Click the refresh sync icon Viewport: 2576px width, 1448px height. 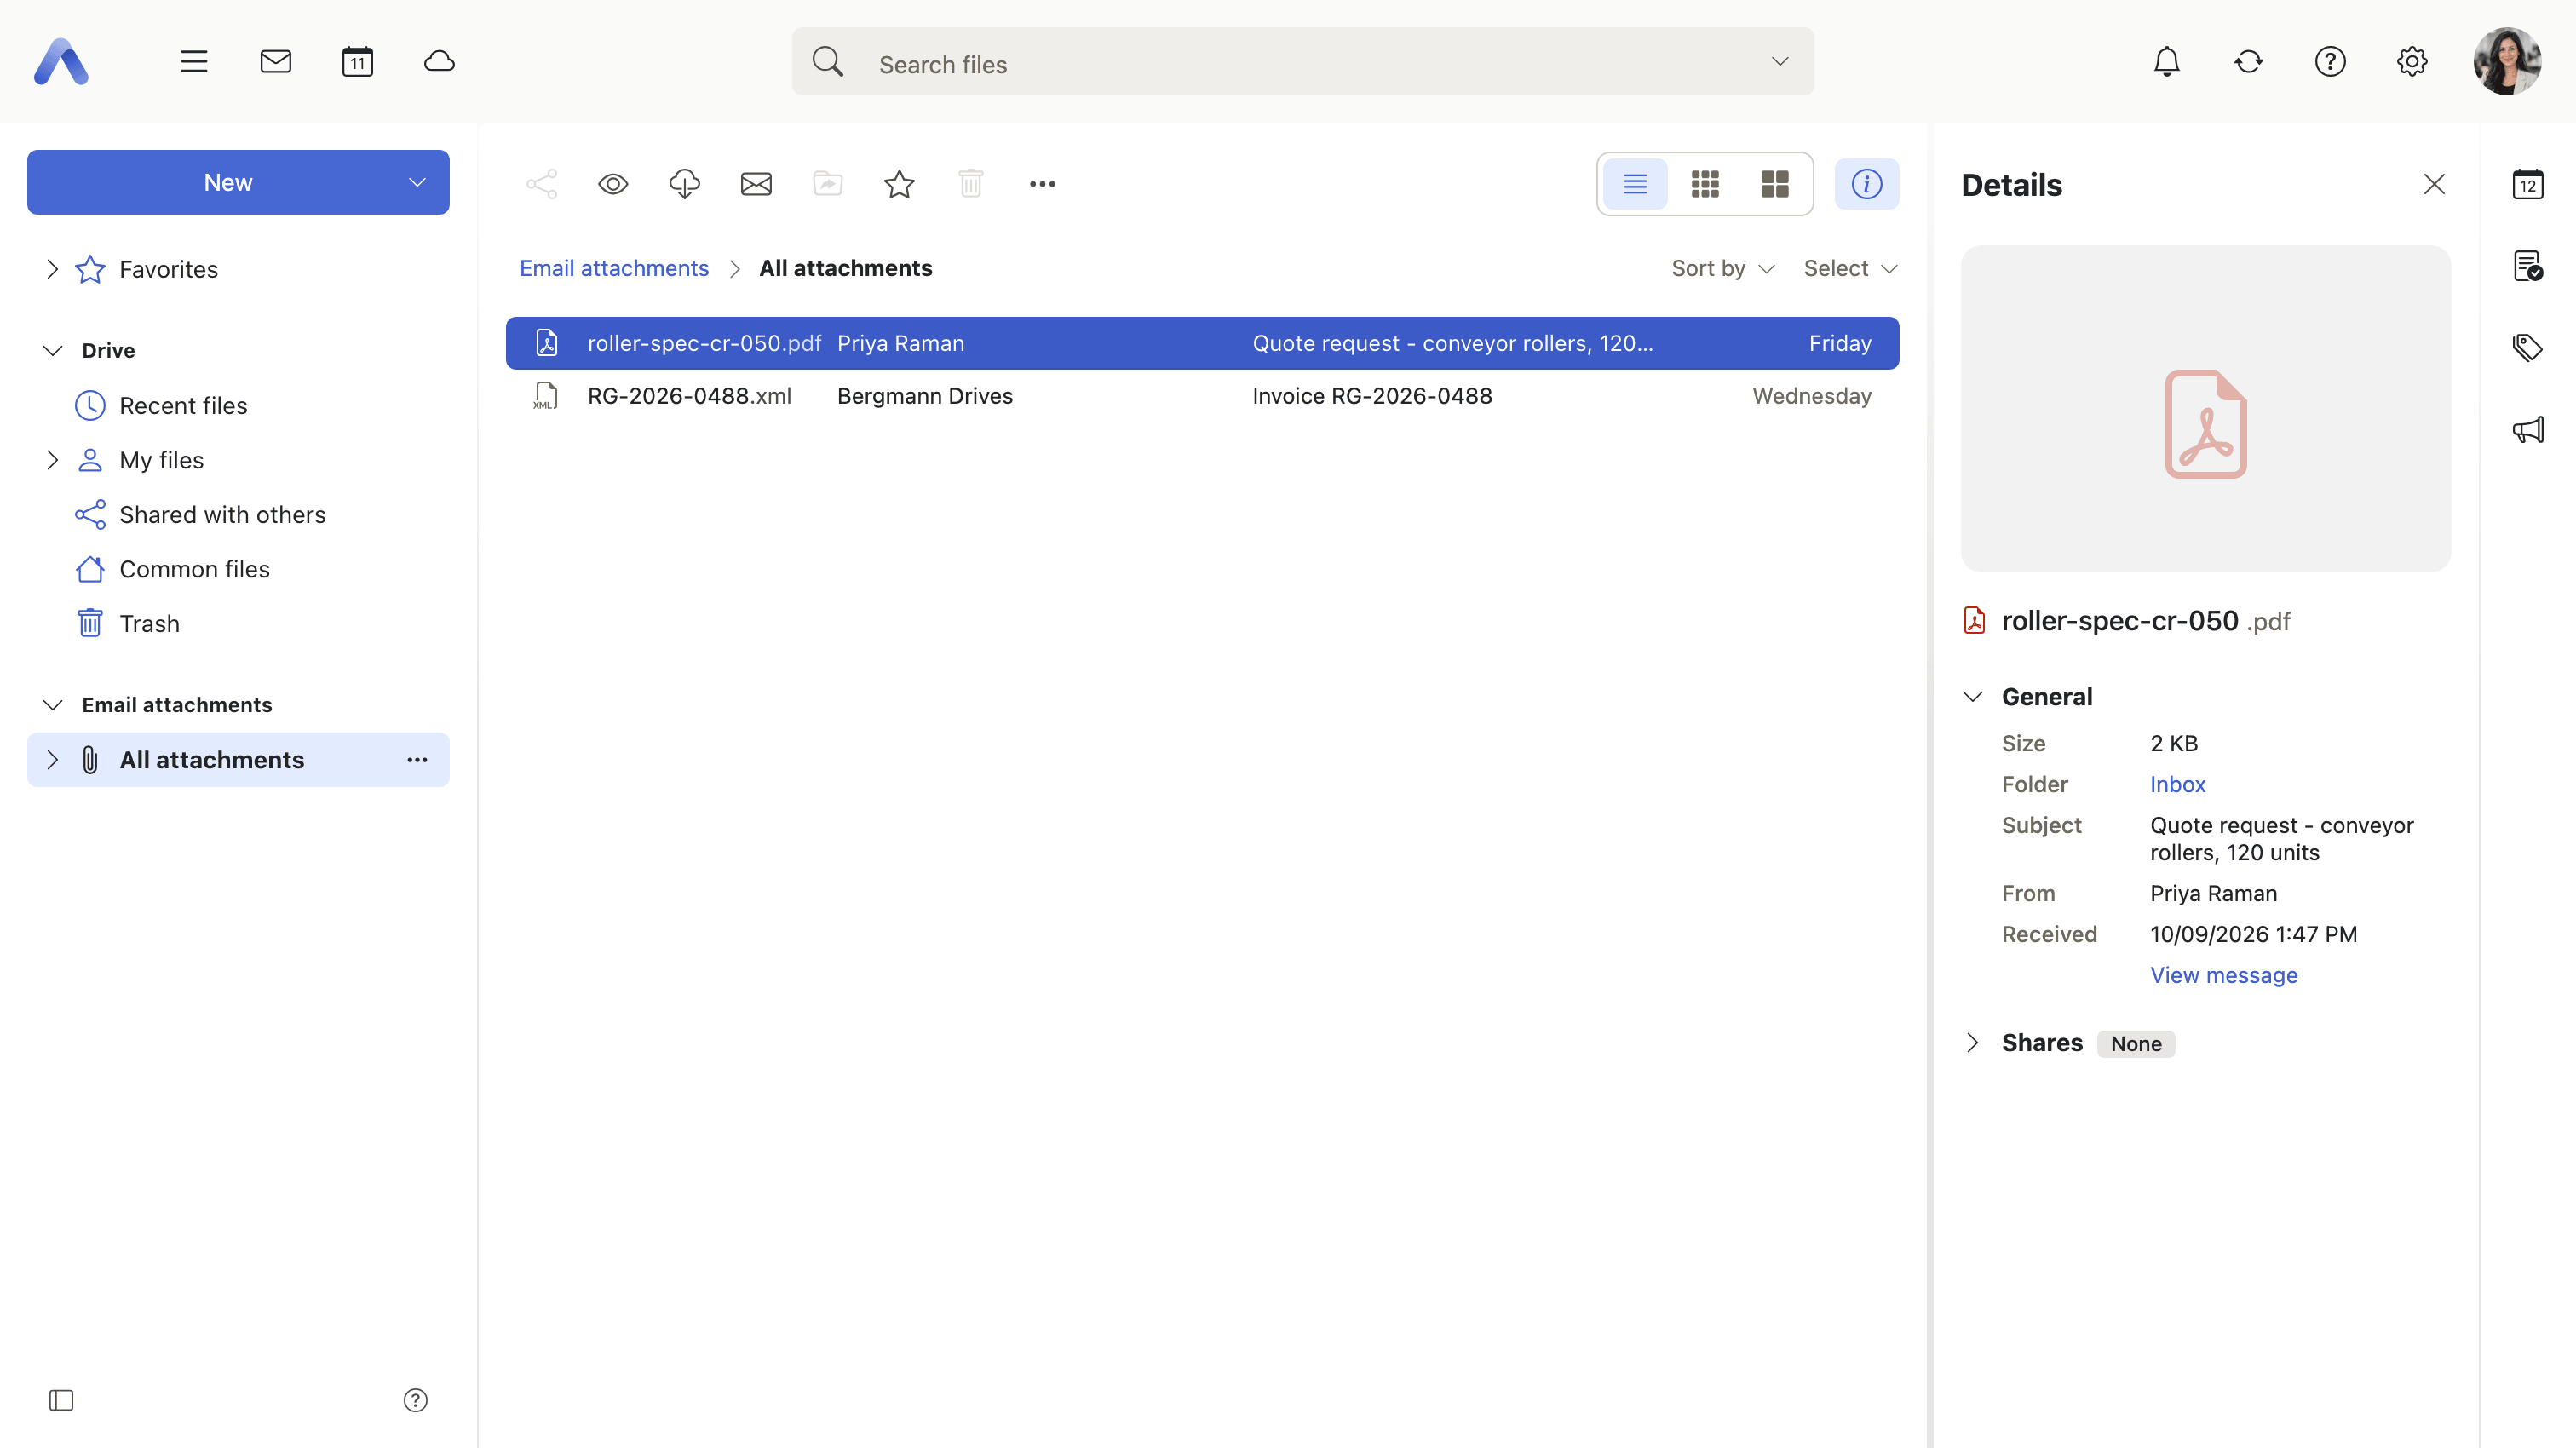pyautogui.click(x=2248, y=62)
